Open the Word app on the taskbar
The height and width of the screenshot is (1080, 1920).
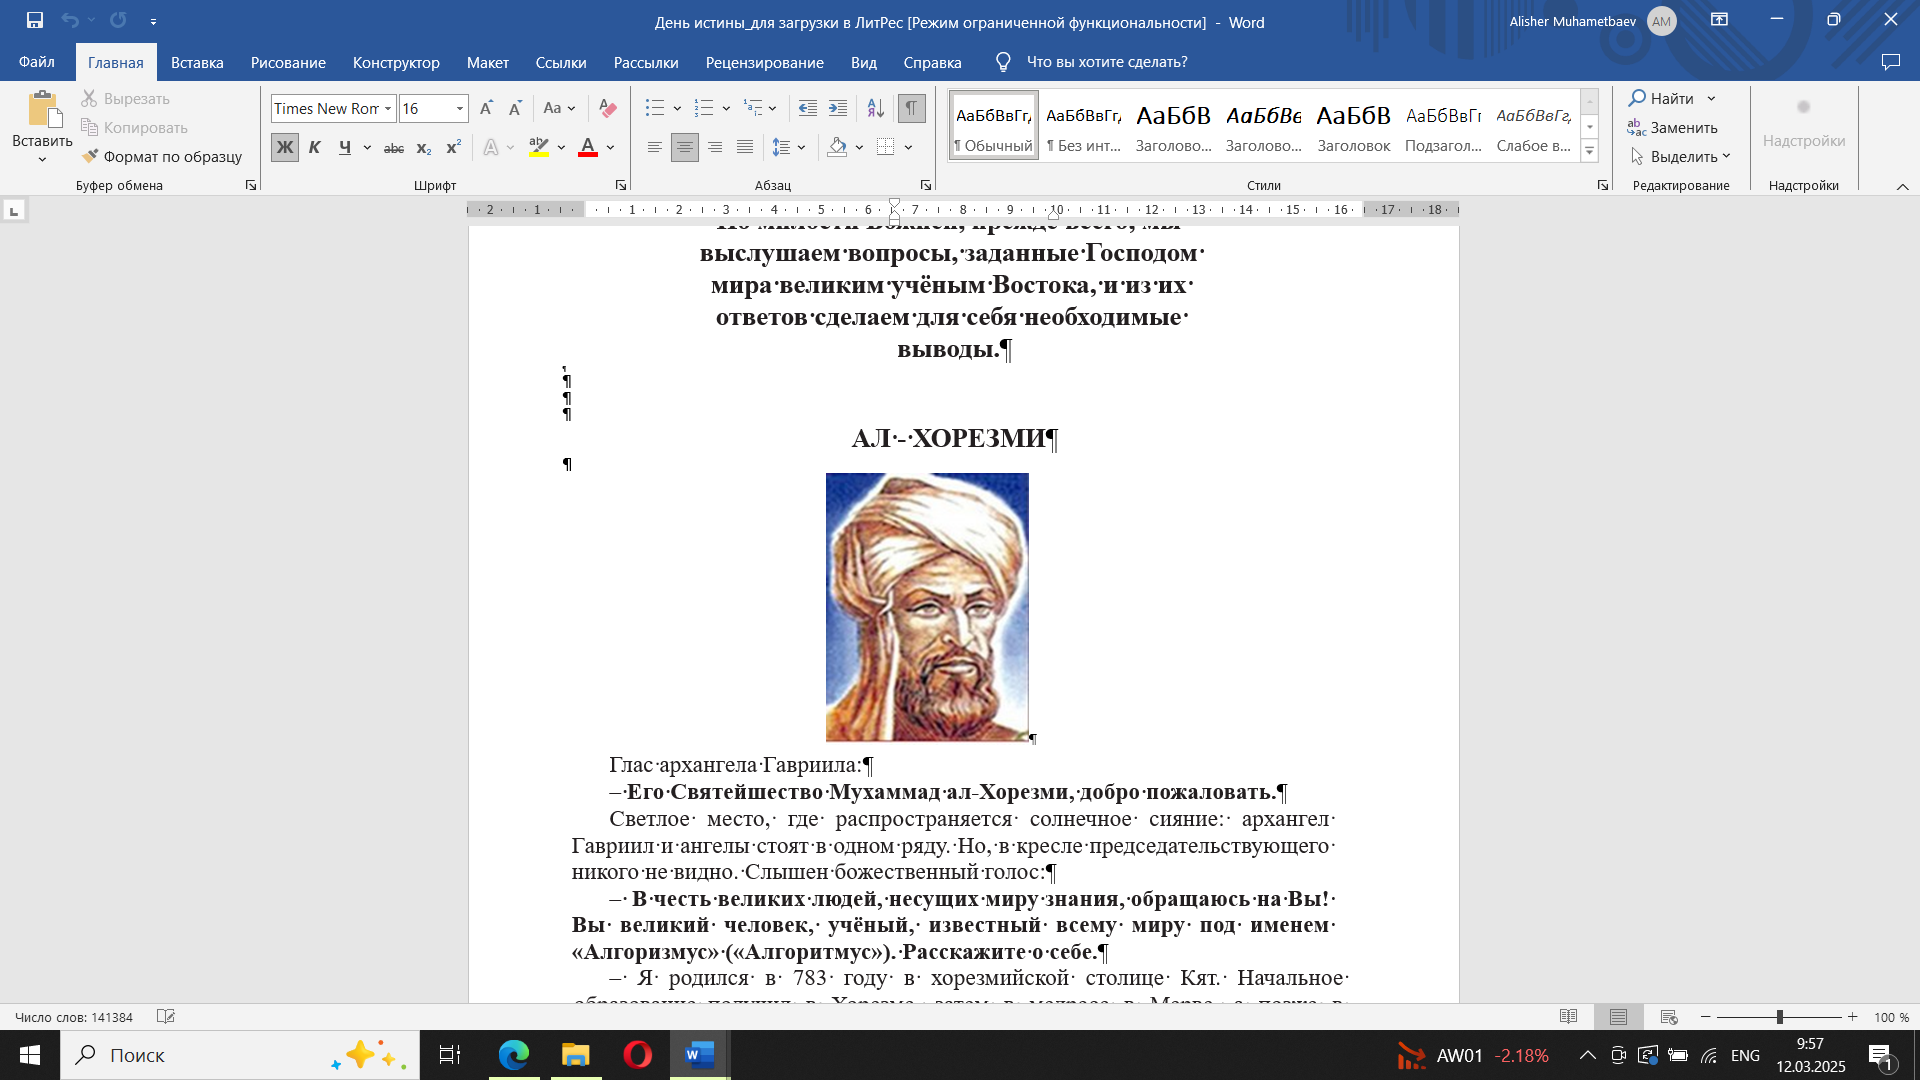pyautogui.click(x=699, y=1055)
